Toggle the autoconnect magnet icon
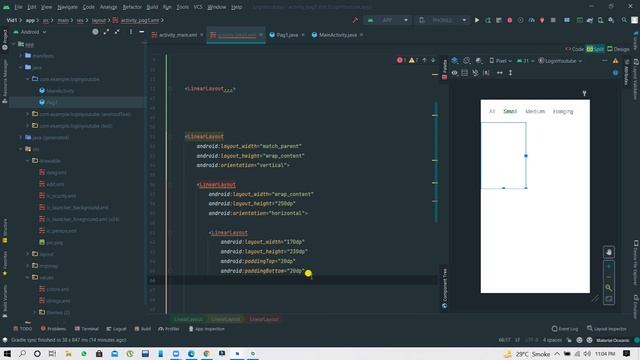This screenshot has height=360, width=640. (475, 73)
